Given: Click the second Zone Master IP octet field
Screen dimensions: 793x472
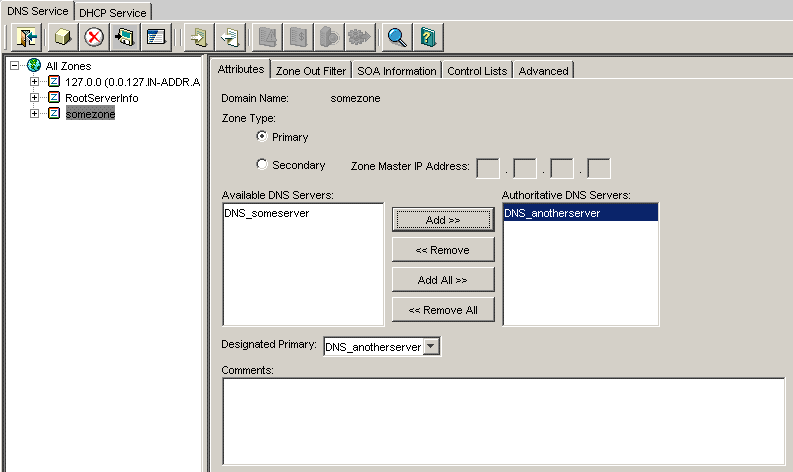Looking at the screenshot, I should coord(525,168).
